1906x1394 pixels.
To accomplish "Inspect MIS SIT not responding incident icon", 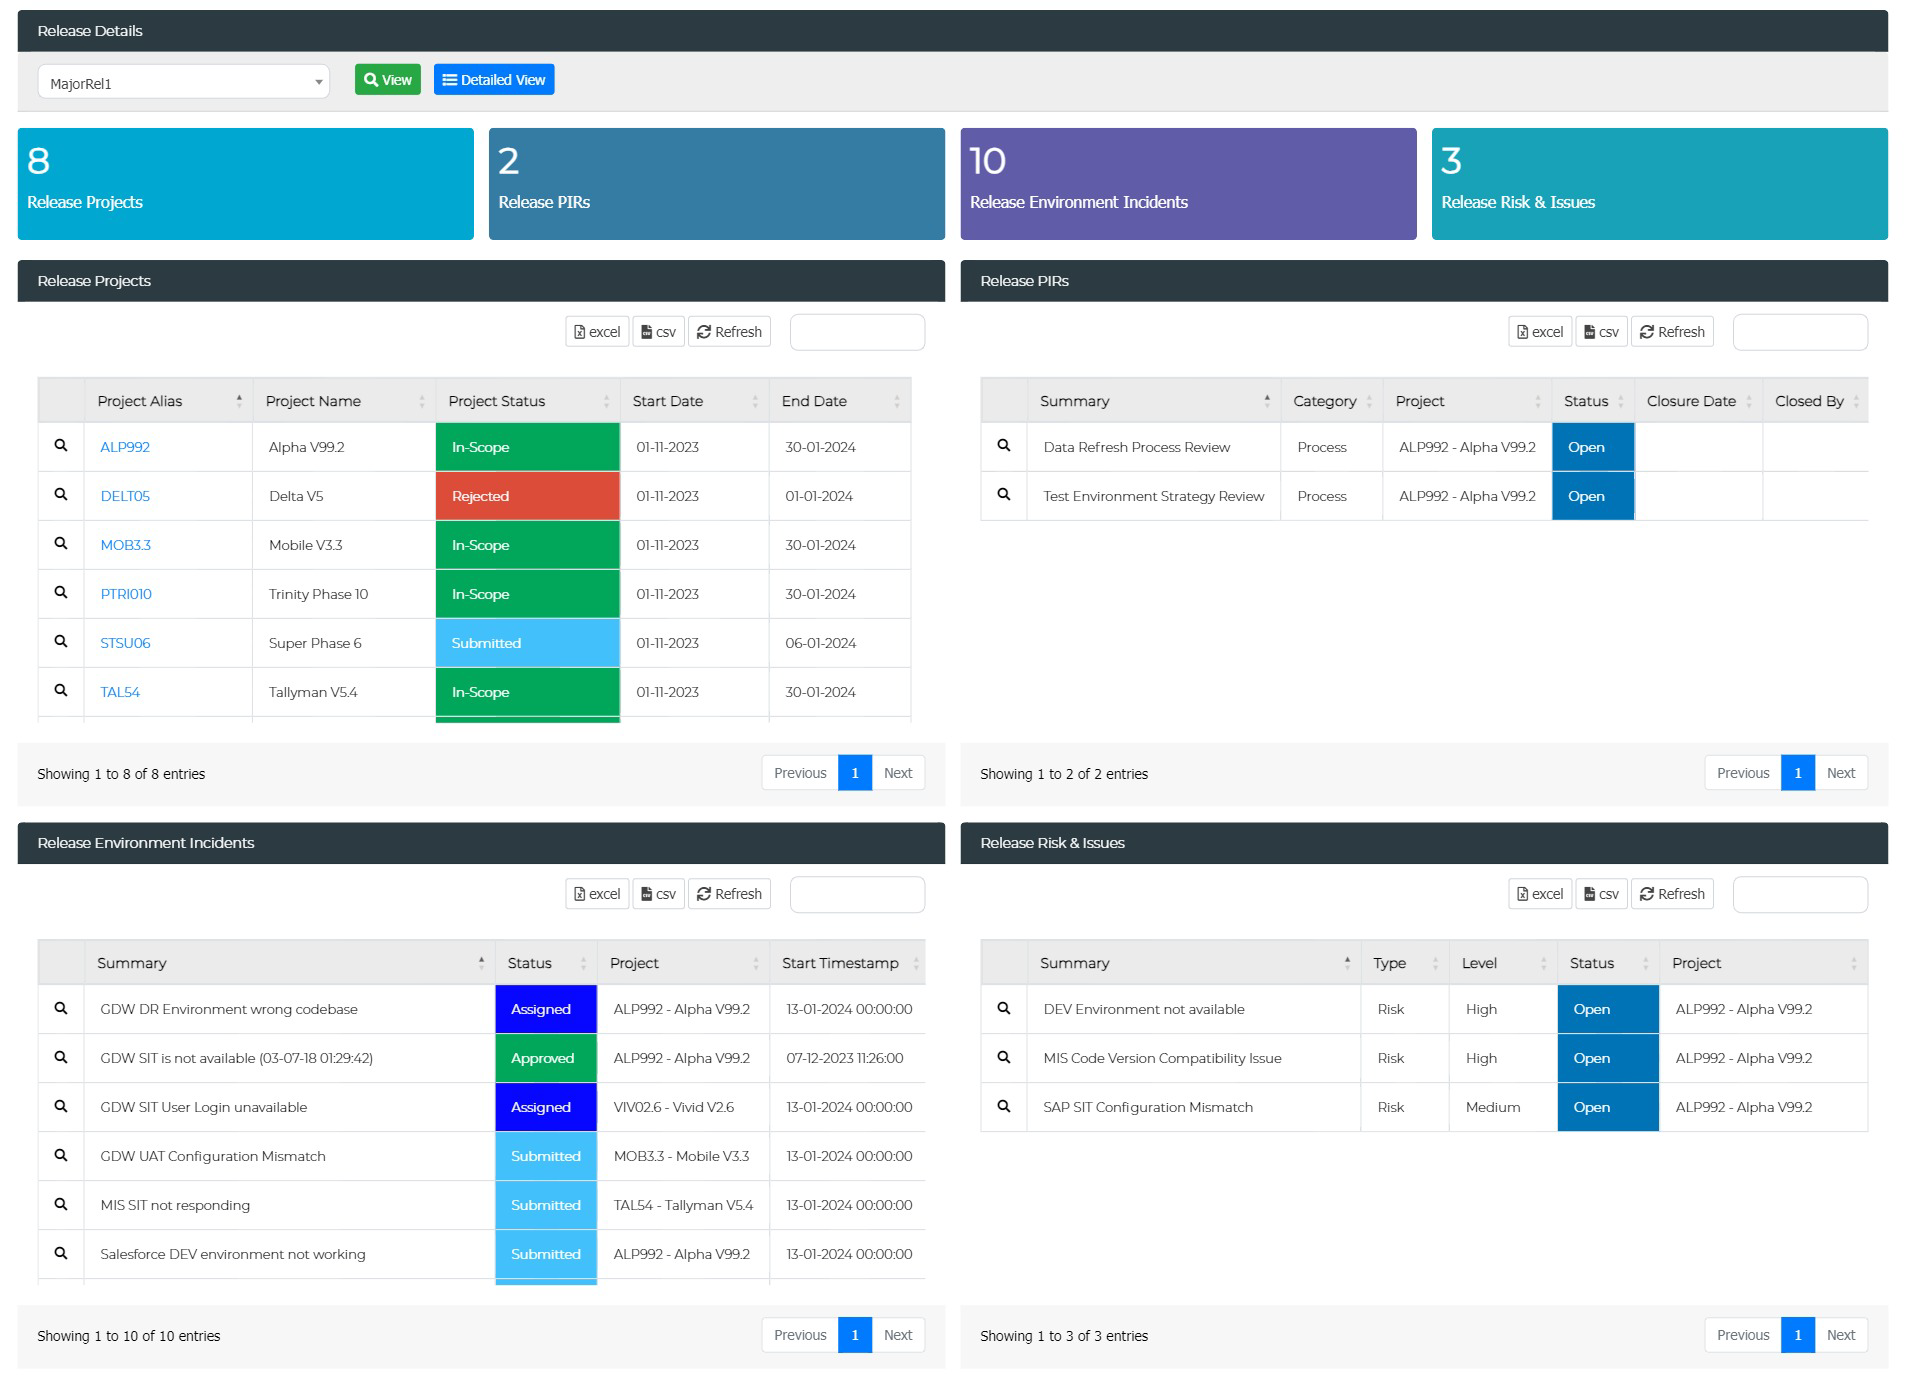I will [61, 1204].
